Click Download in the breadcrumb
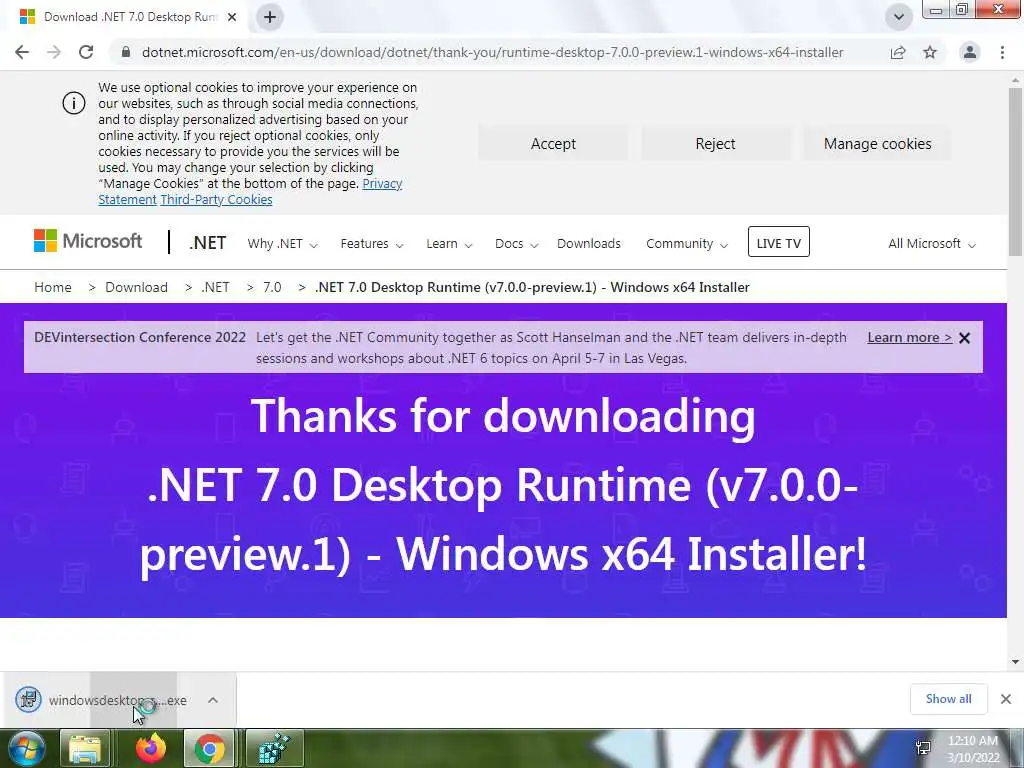Screen dimensions: 1024x768 pos(136,287)
